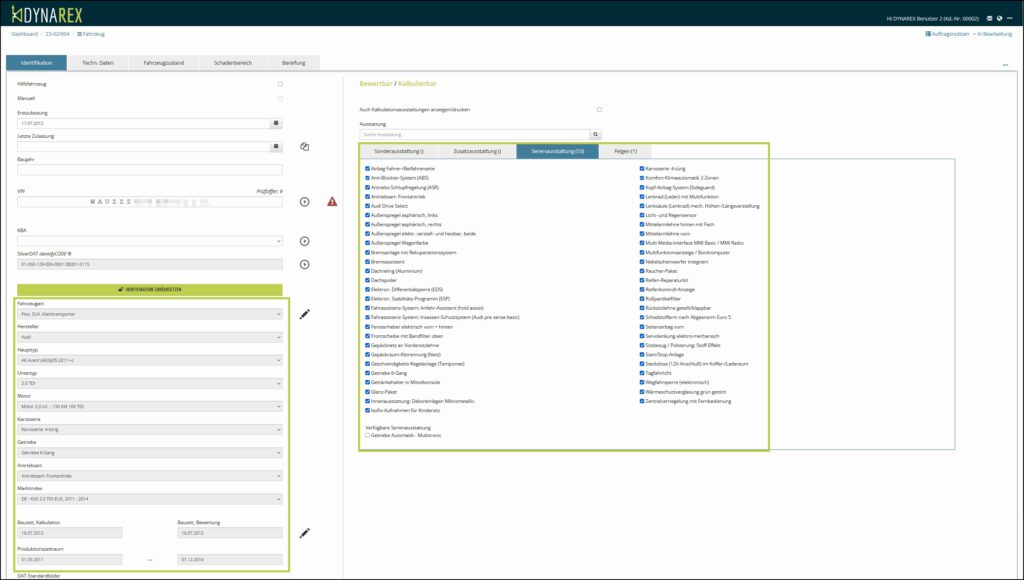Open the KBA dropdown
The height and width of the screenshot is (580, 1024).
(x=150, y=241)
